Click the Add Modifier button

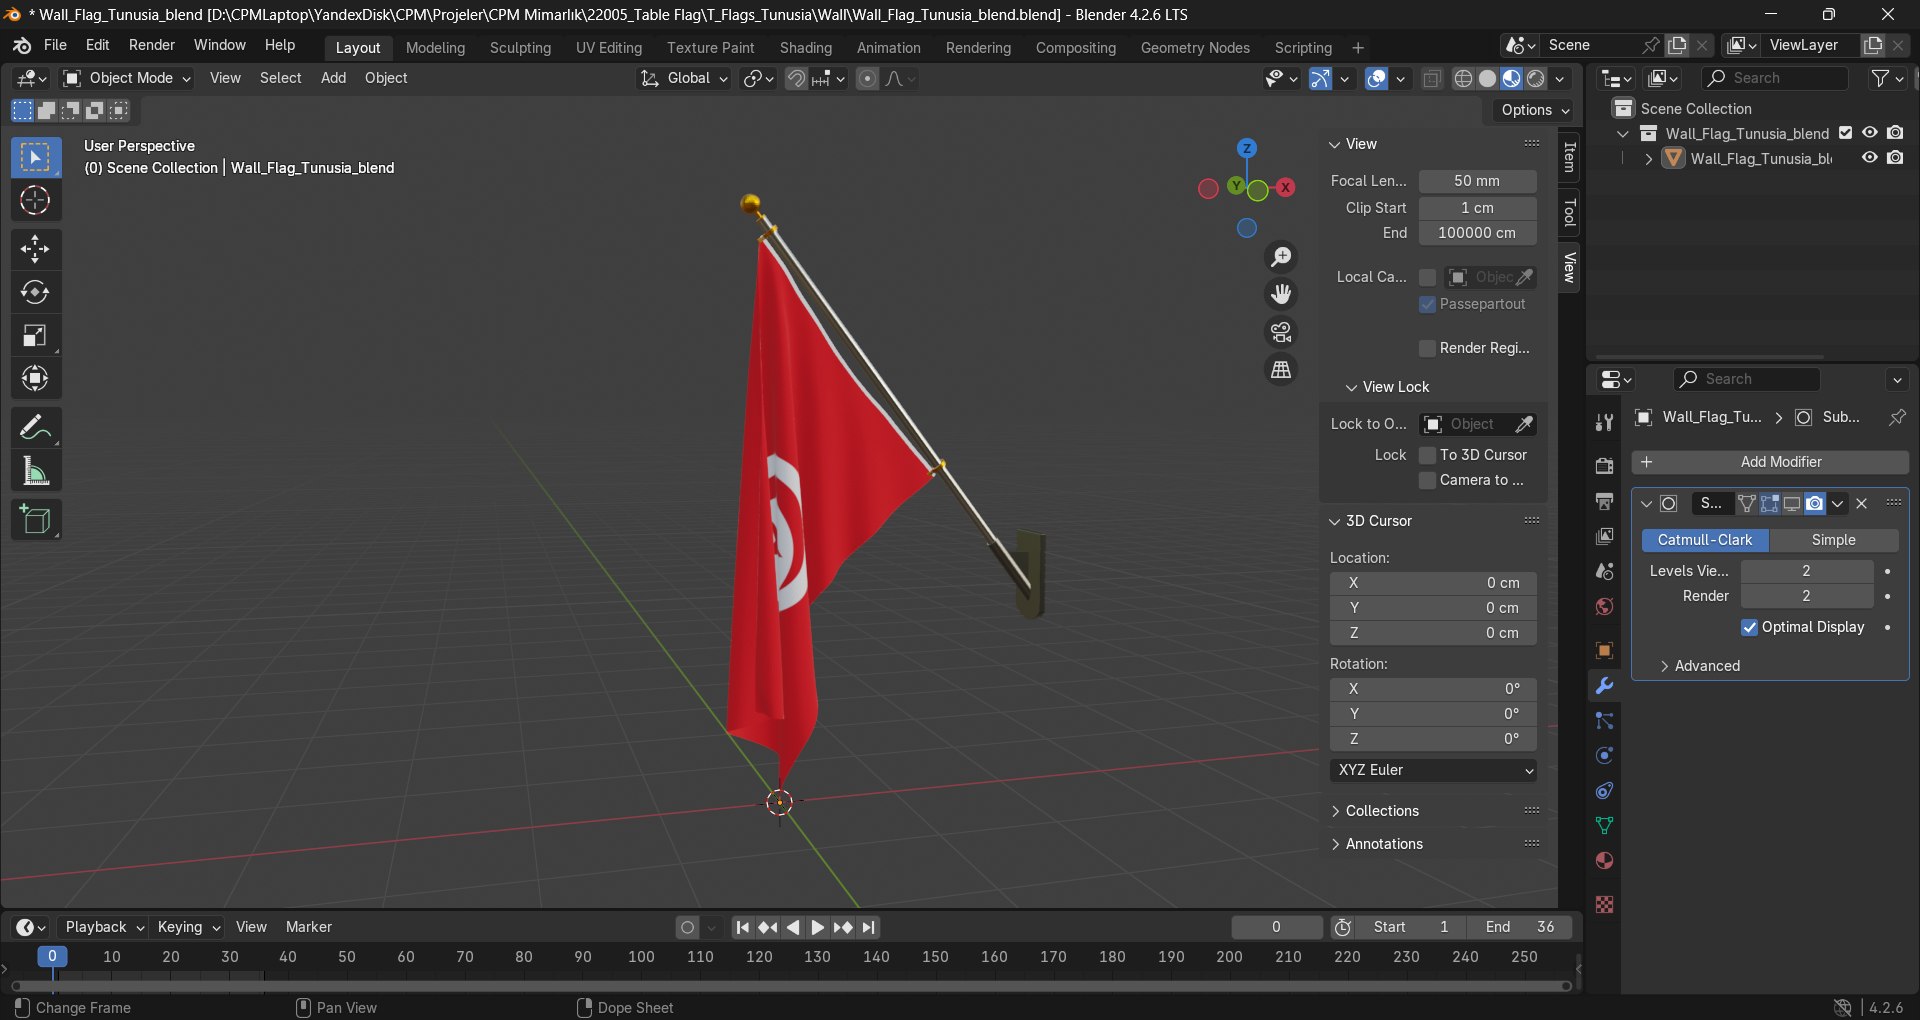click(x=1770, y=462)
